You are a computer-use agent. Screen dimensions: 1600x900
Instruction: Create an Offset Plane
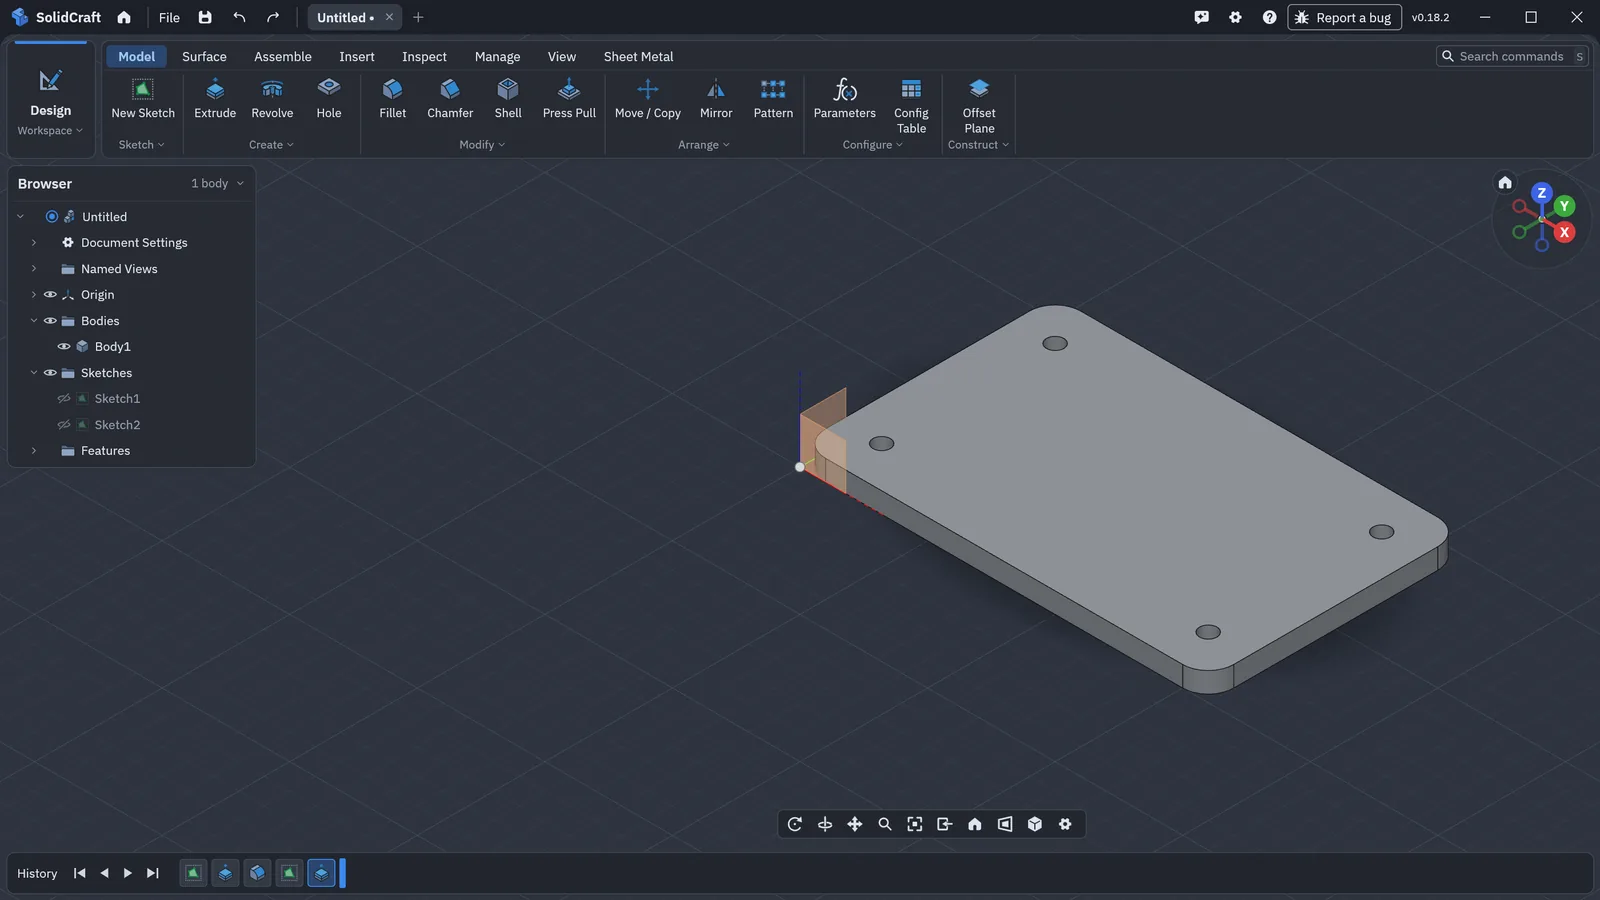click(x=979, y=106)
